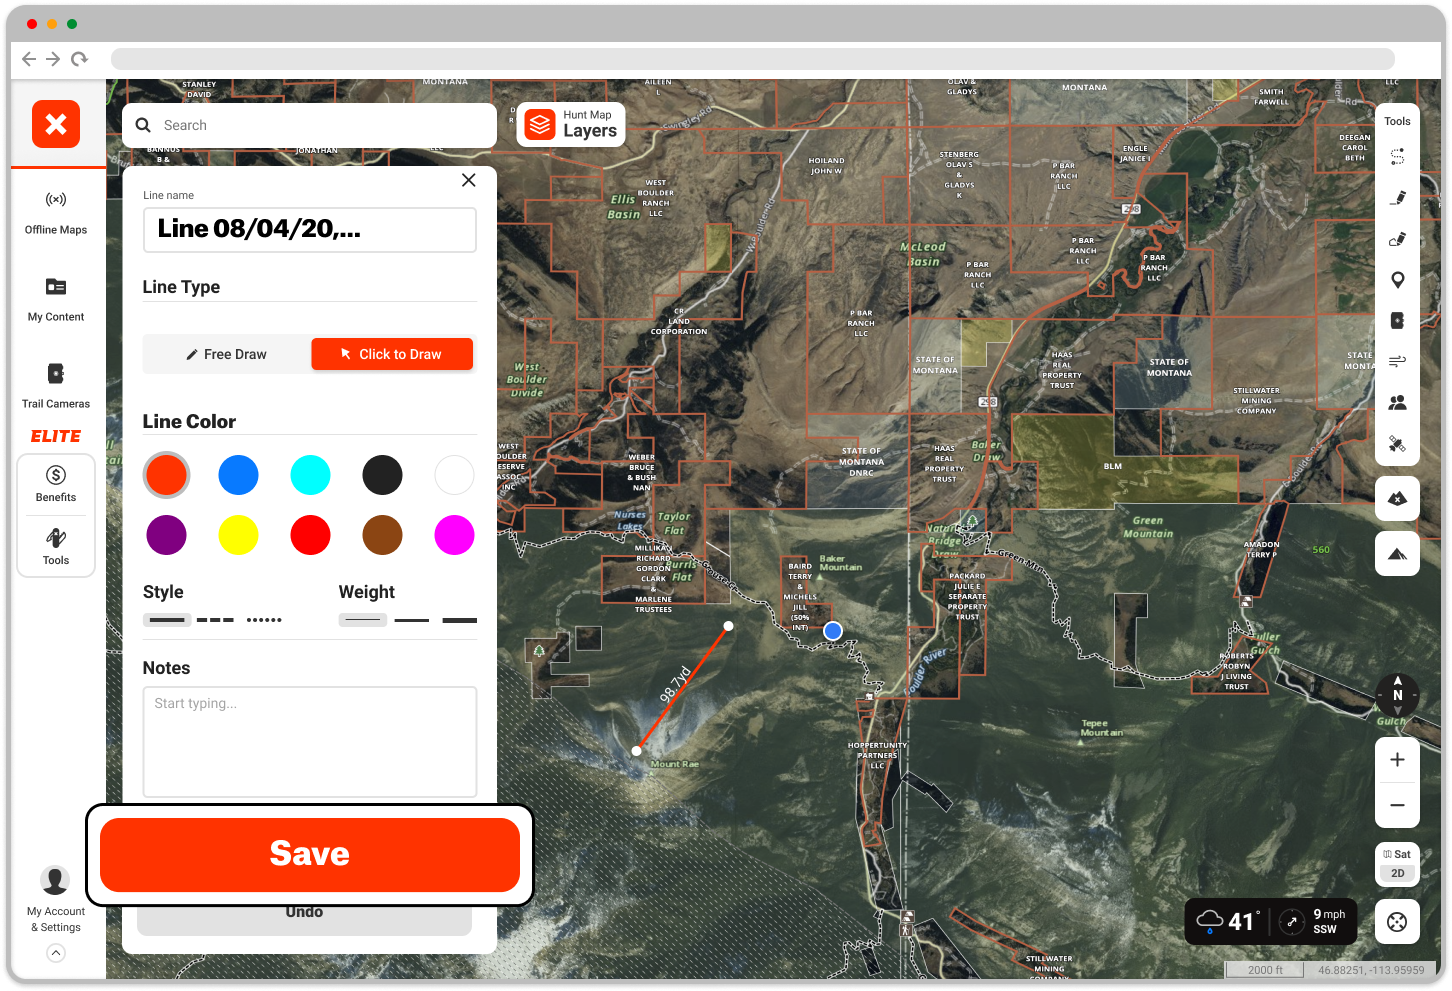Pick the cyan line color swatch

click(x=310, y=475)
